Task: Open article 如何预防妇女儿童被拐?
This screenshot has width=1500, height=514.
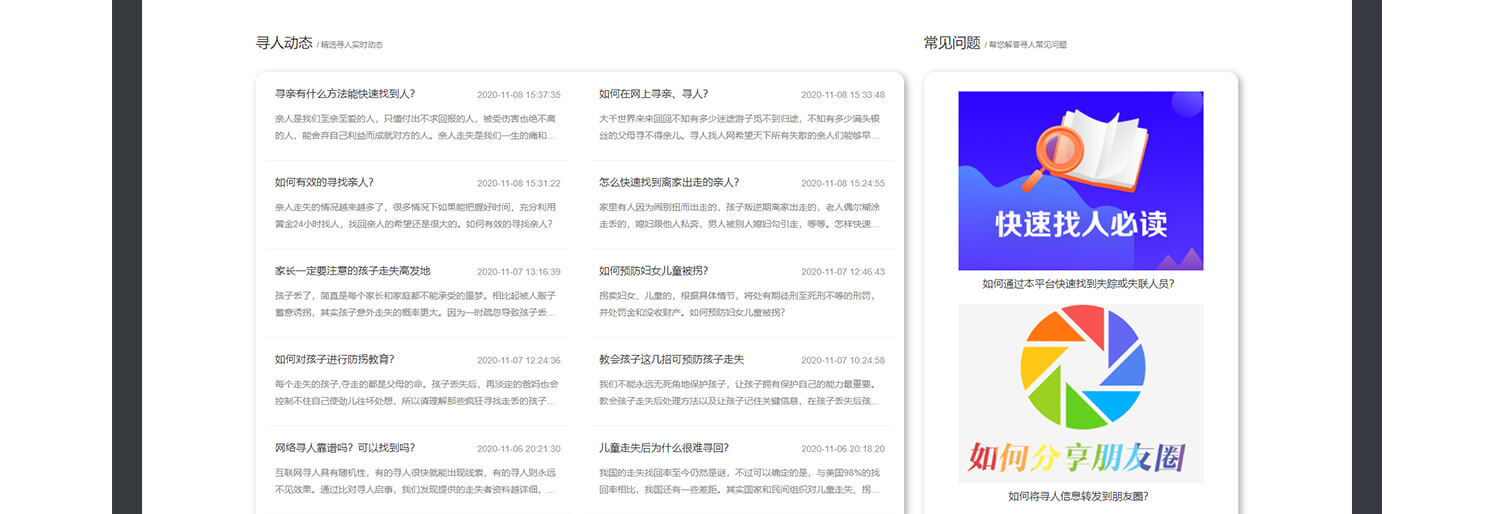Action: click(654, 271)
